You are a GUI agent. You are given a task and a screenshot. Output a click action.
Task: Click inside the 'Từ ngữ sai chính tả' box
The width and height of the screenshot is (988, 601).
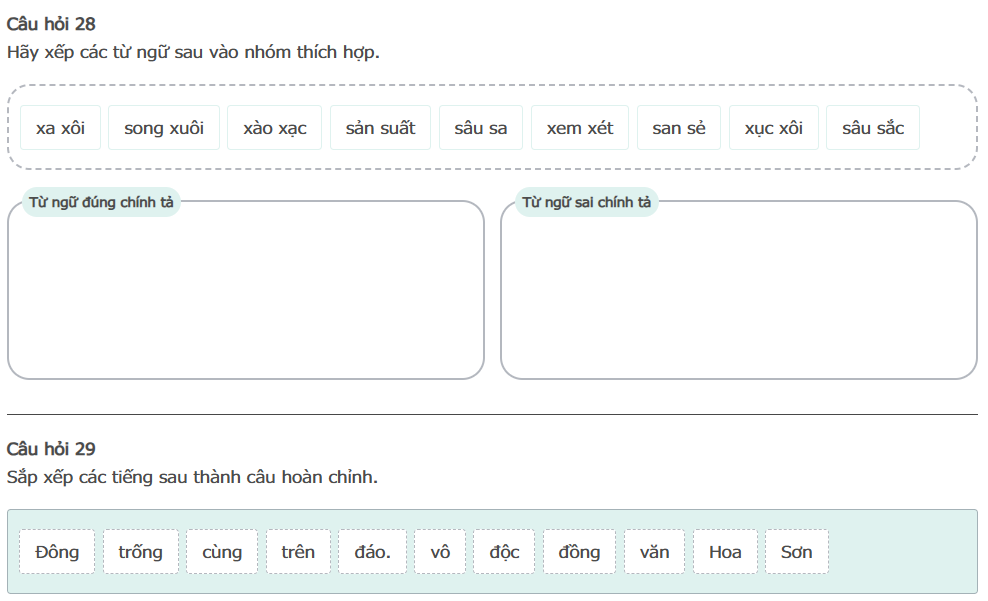click(x=738, y=295)
